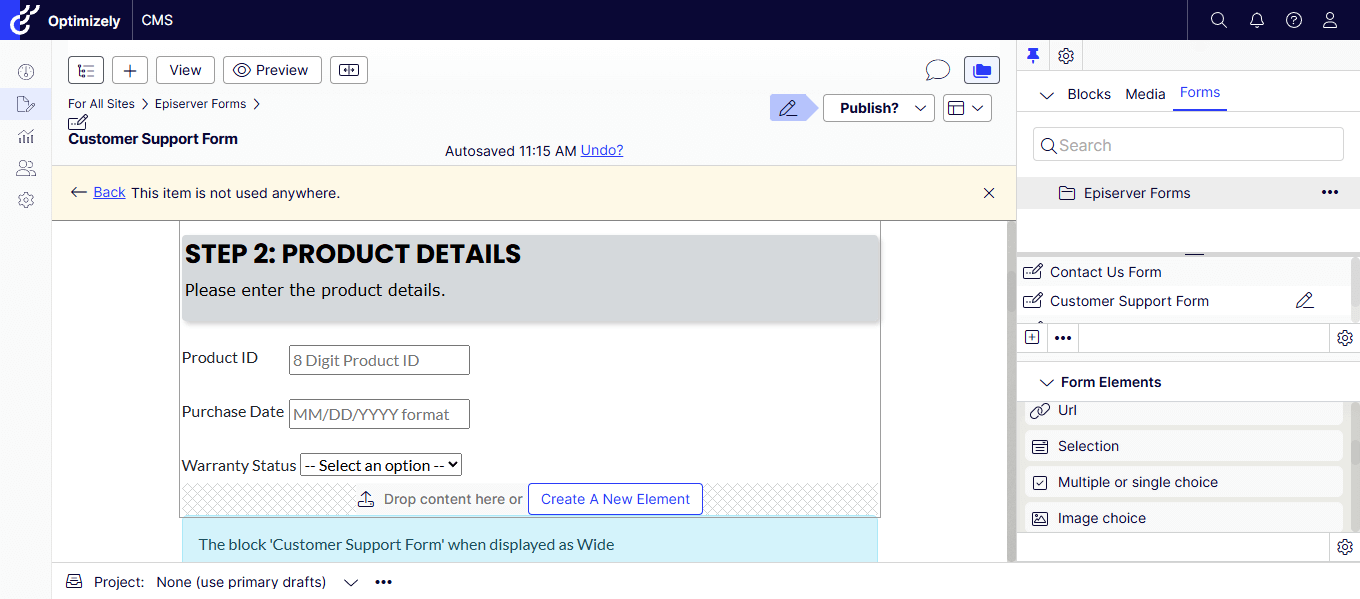This screenshot has height=599, width=1360.
Task: Open the help question mark icon
Action: (x=1294, y=20)
